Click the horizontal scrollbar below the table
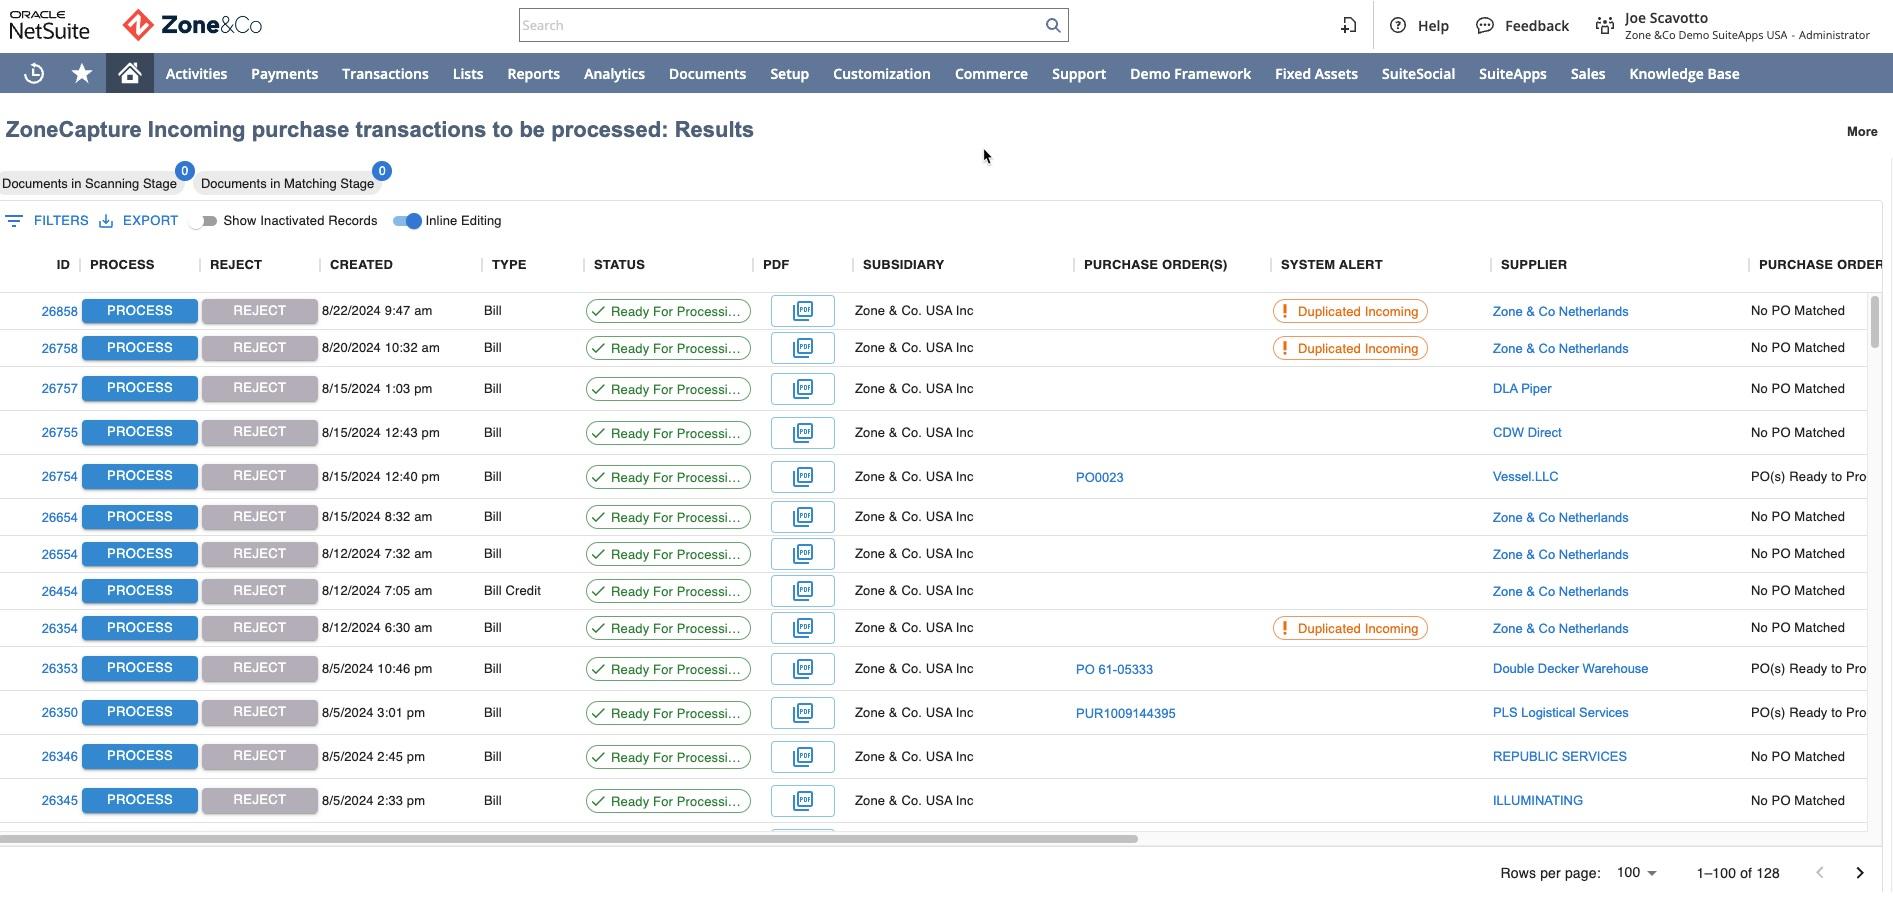 click(568, 839)
